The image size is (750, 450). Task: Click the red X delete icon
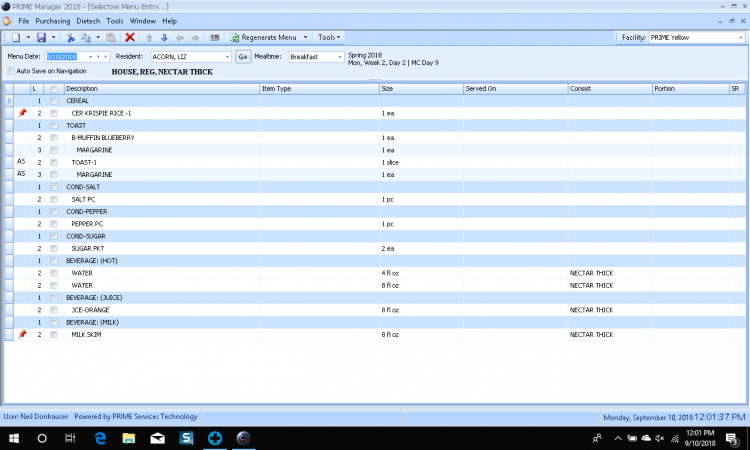coord(130,37)
